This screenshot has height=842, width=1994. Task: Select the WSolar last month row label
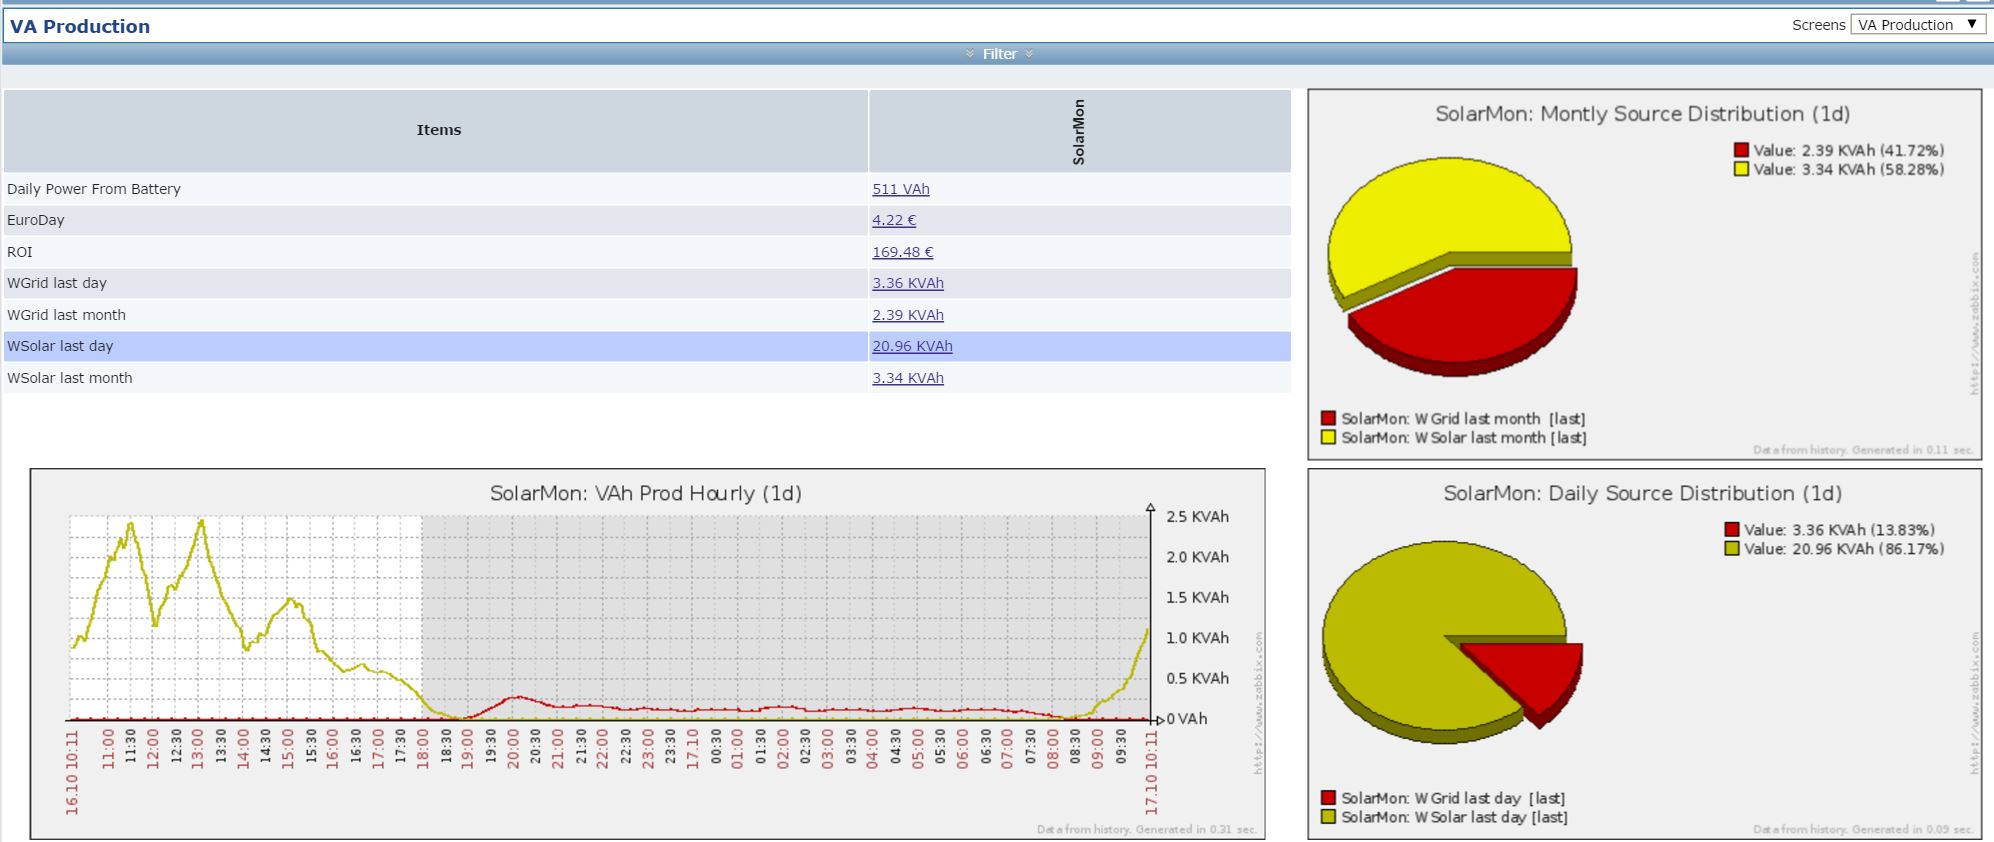pos(70,378)
